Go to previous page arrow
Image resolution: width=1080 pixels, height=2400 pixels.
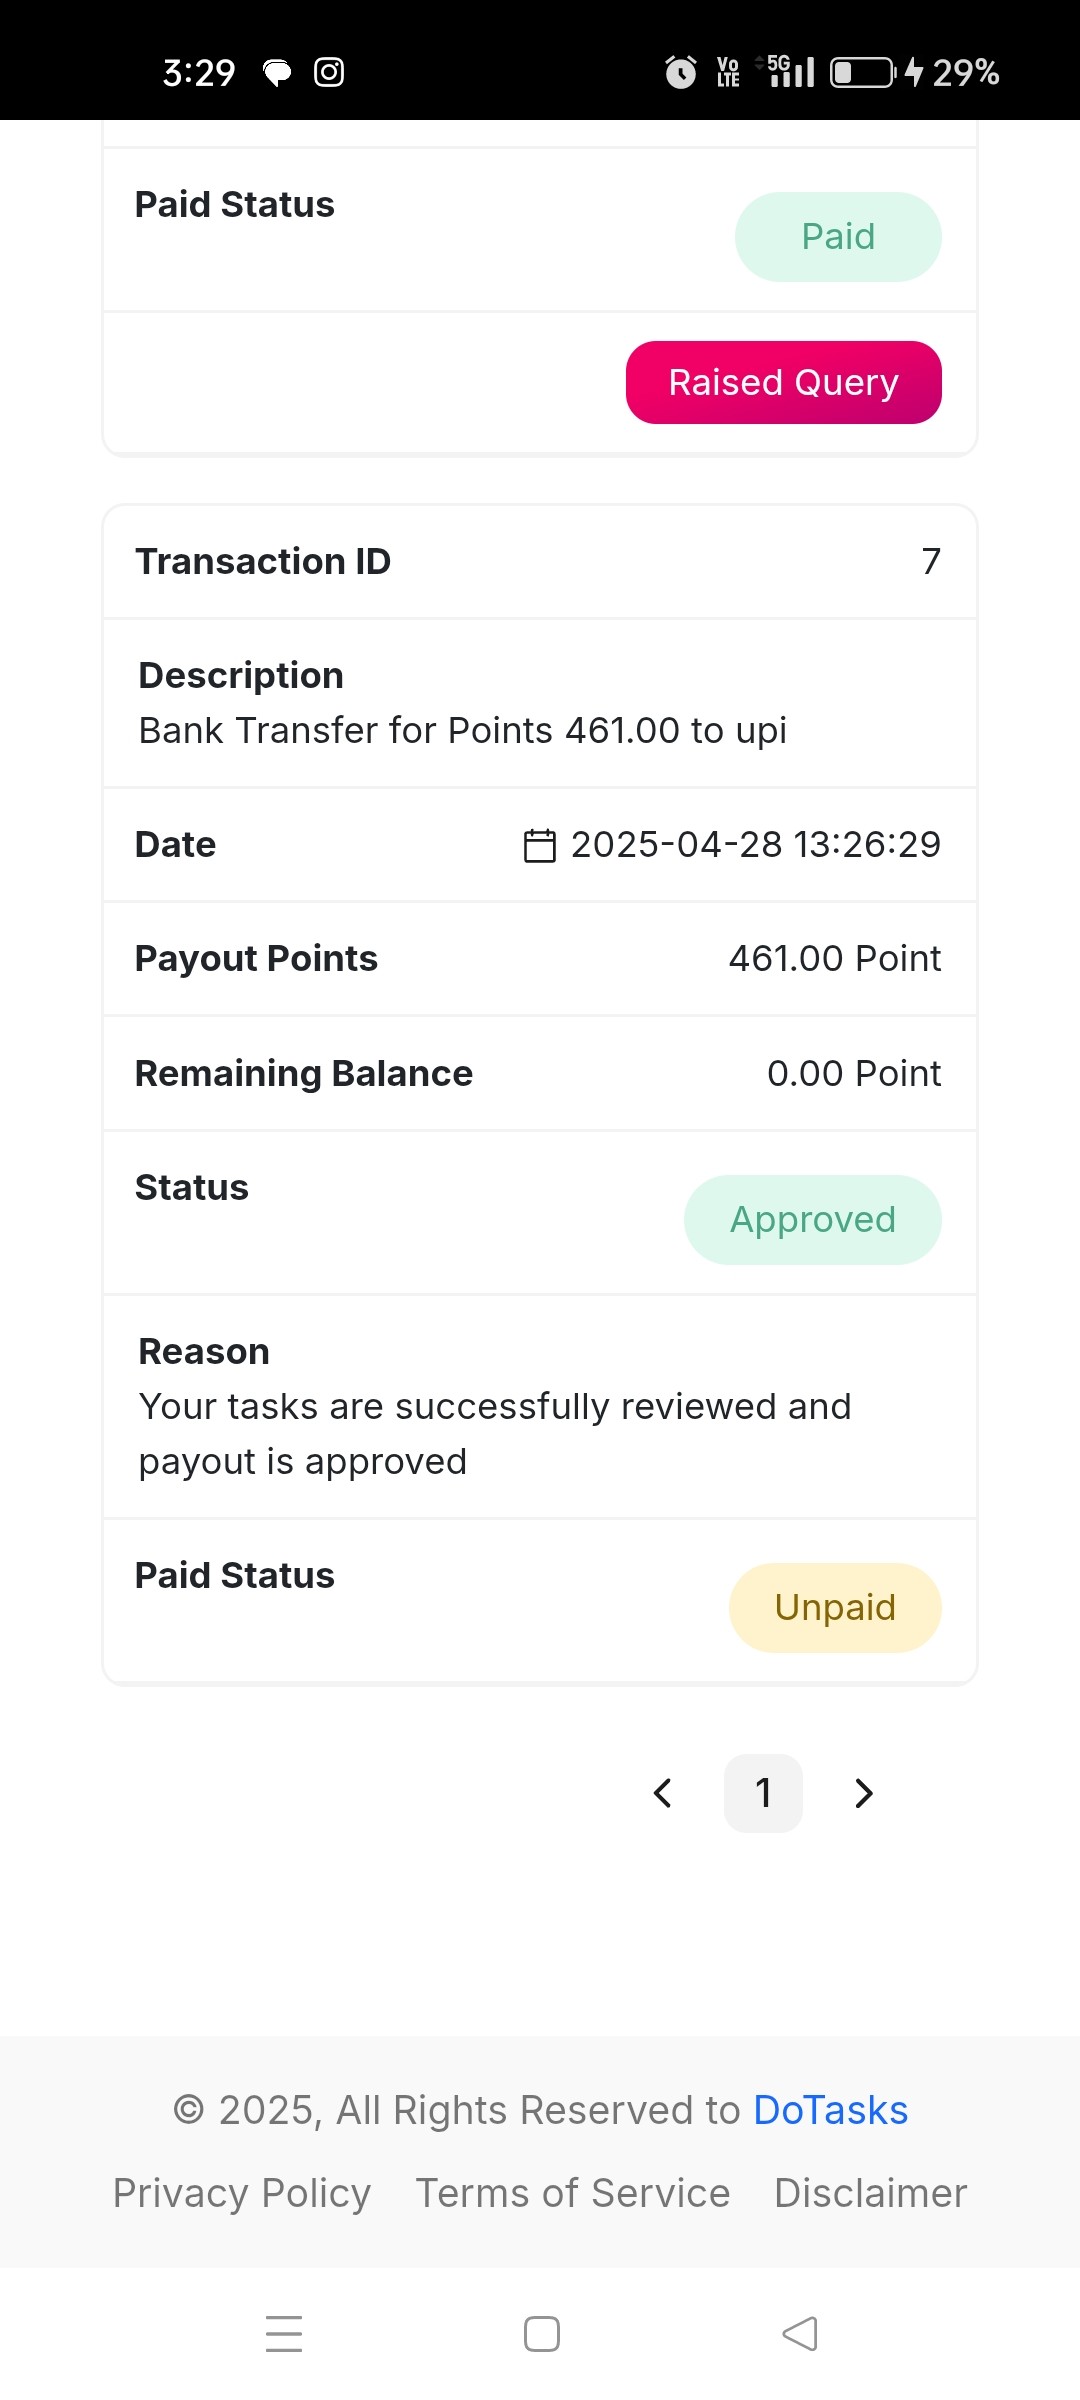pos(662,1793)
